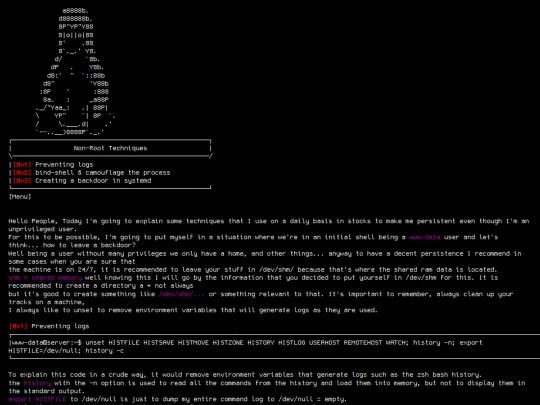This screenshot has width=540, height=405.
Task: Select the purple 'shm = shared memory' text
Action: point(45,278)
